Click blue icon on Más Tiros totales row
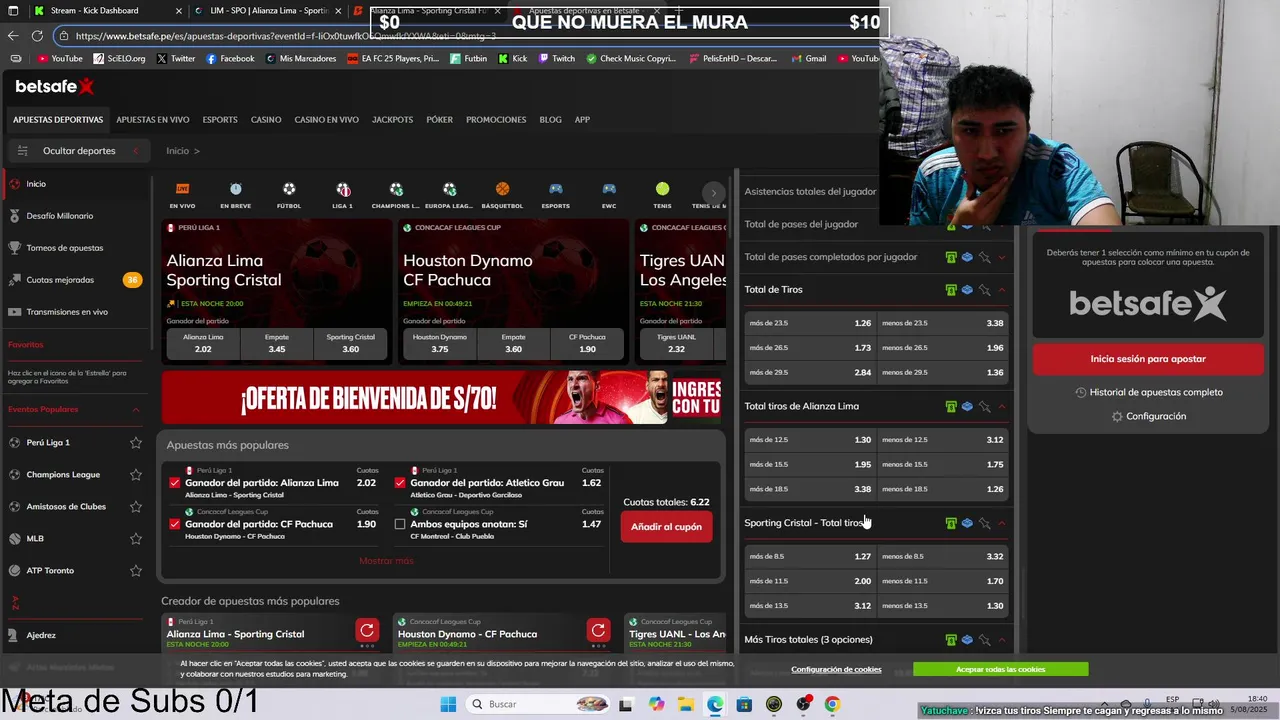The image size is (1280, 720). click(967, 640)
